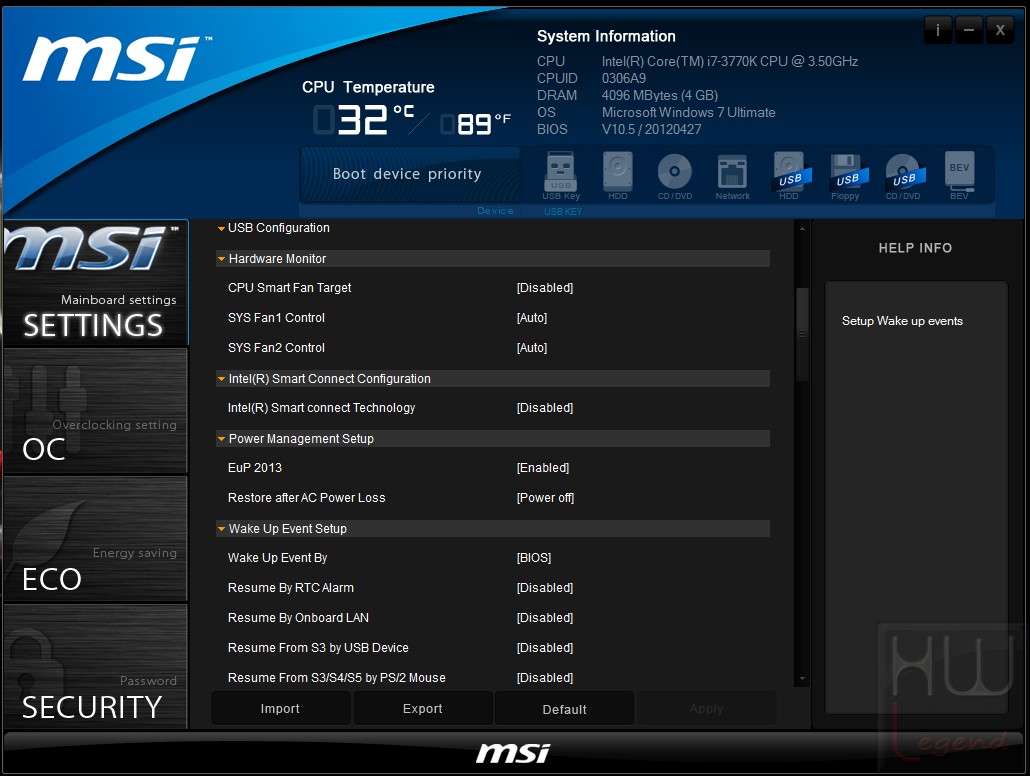This screenshot has height=776, width=1030.
Task: Click the Import button
Action: pos(280,708)
